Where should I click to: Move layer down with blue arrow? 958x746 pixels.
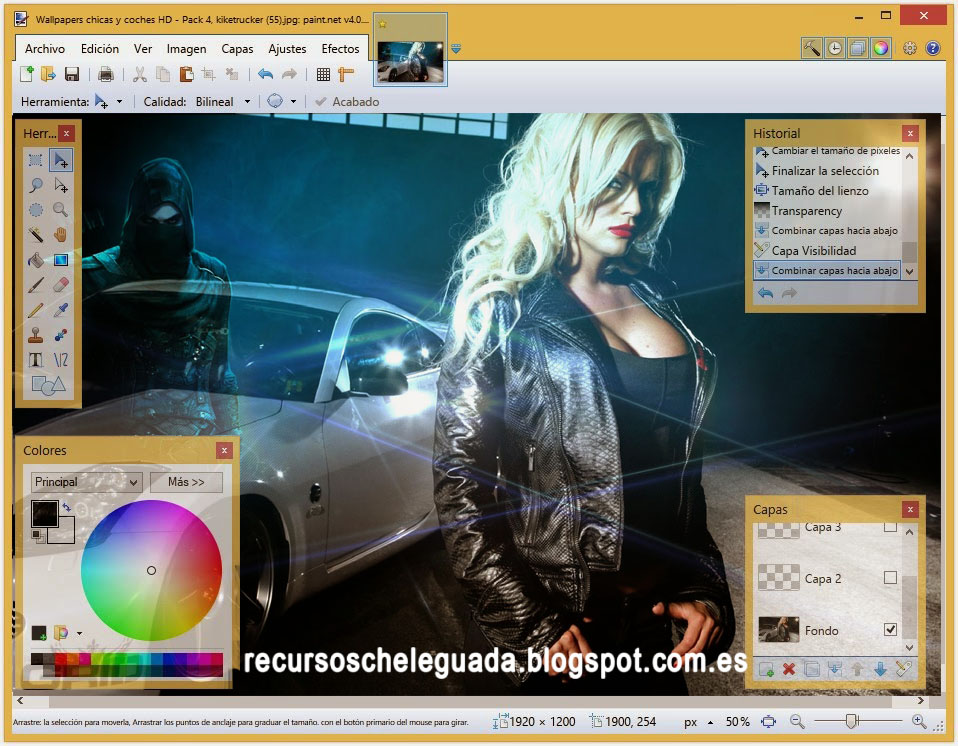[880, 669]
